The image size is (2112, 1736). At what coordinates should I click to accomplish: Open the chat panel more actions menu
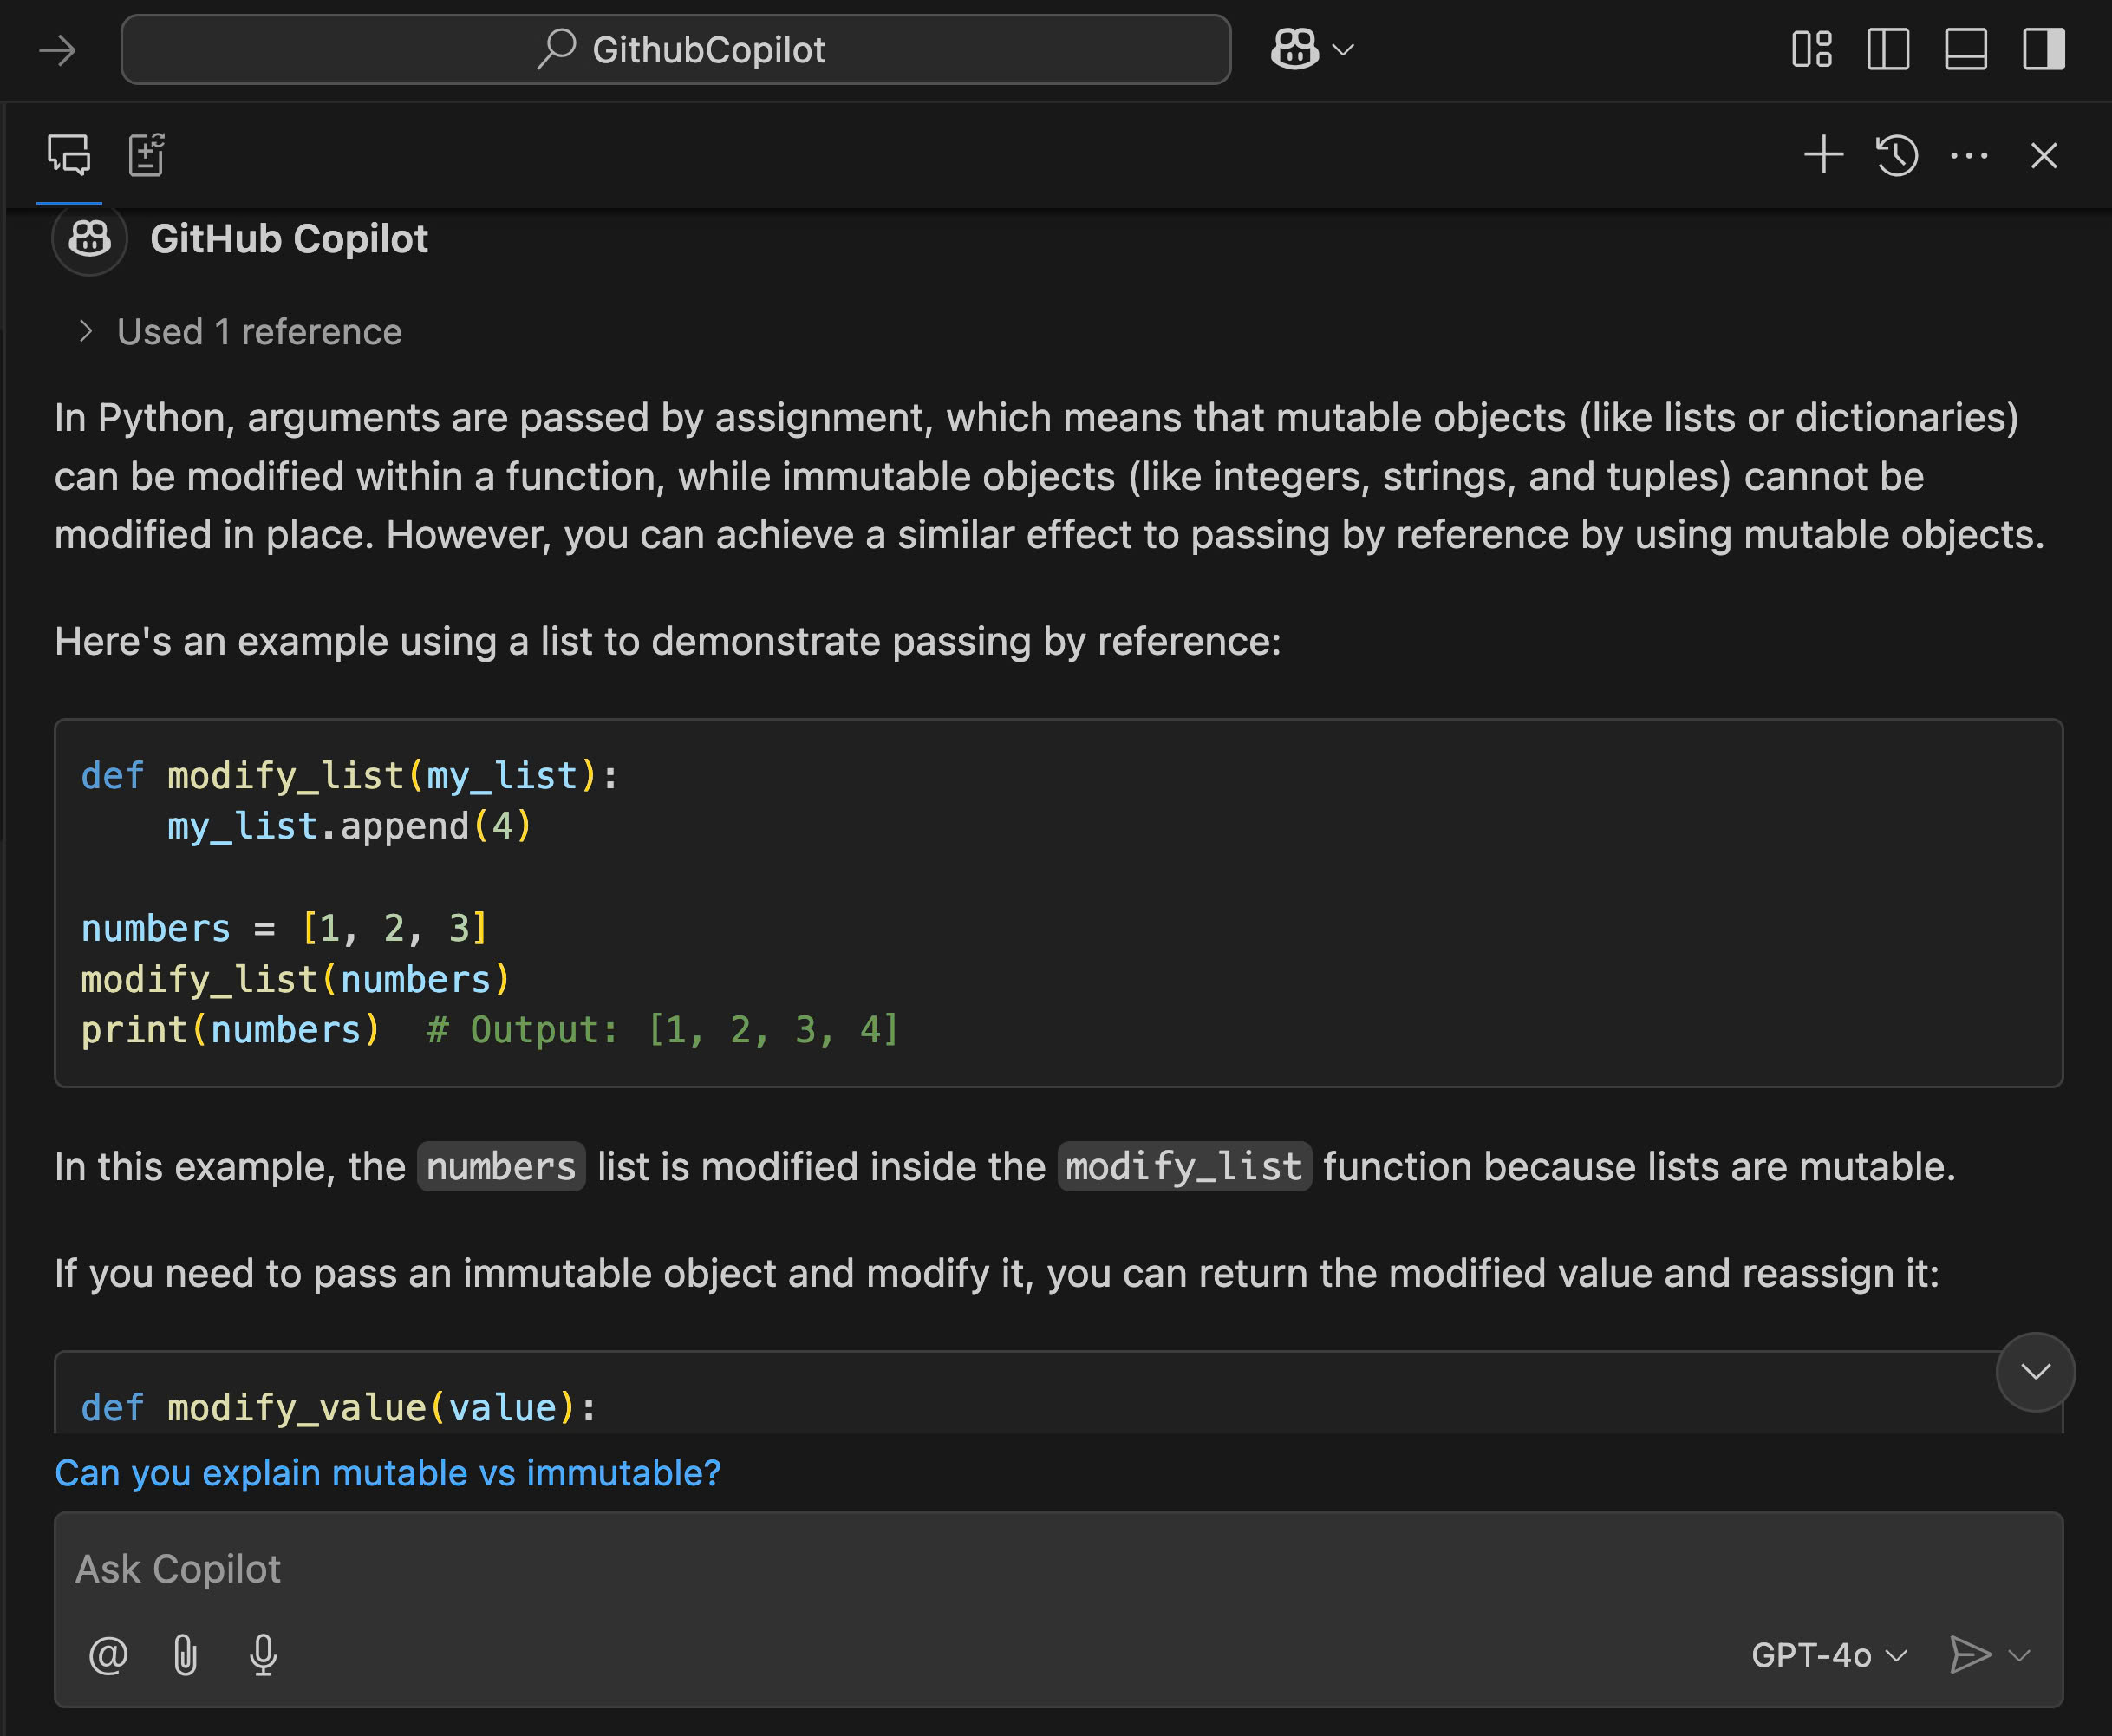click(1969, 155)
